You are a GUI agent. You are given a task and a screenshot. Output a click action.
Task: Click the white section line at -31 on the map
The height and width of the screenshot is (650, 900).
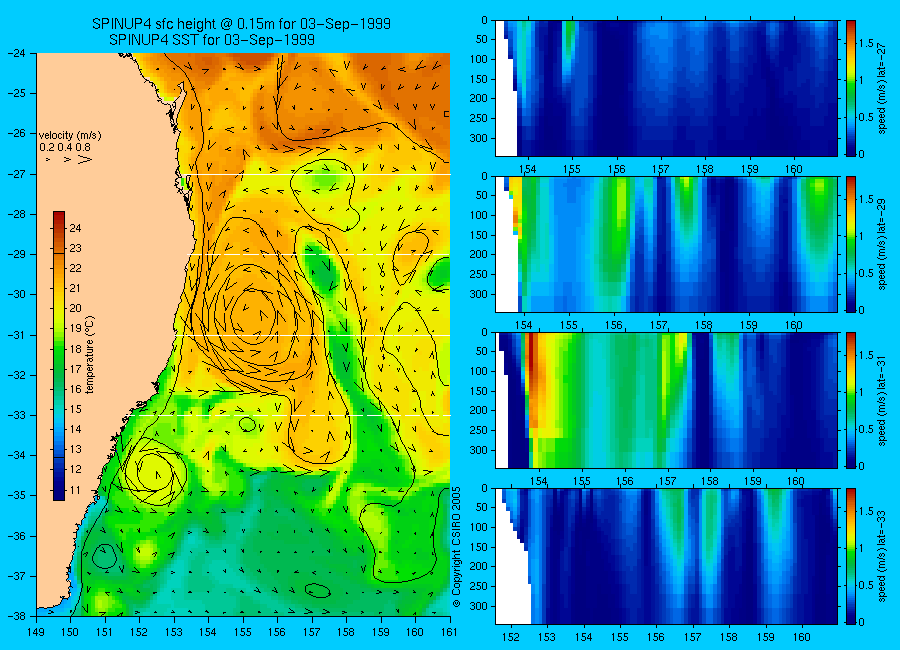pyautogui.click(x=313, y=335)
